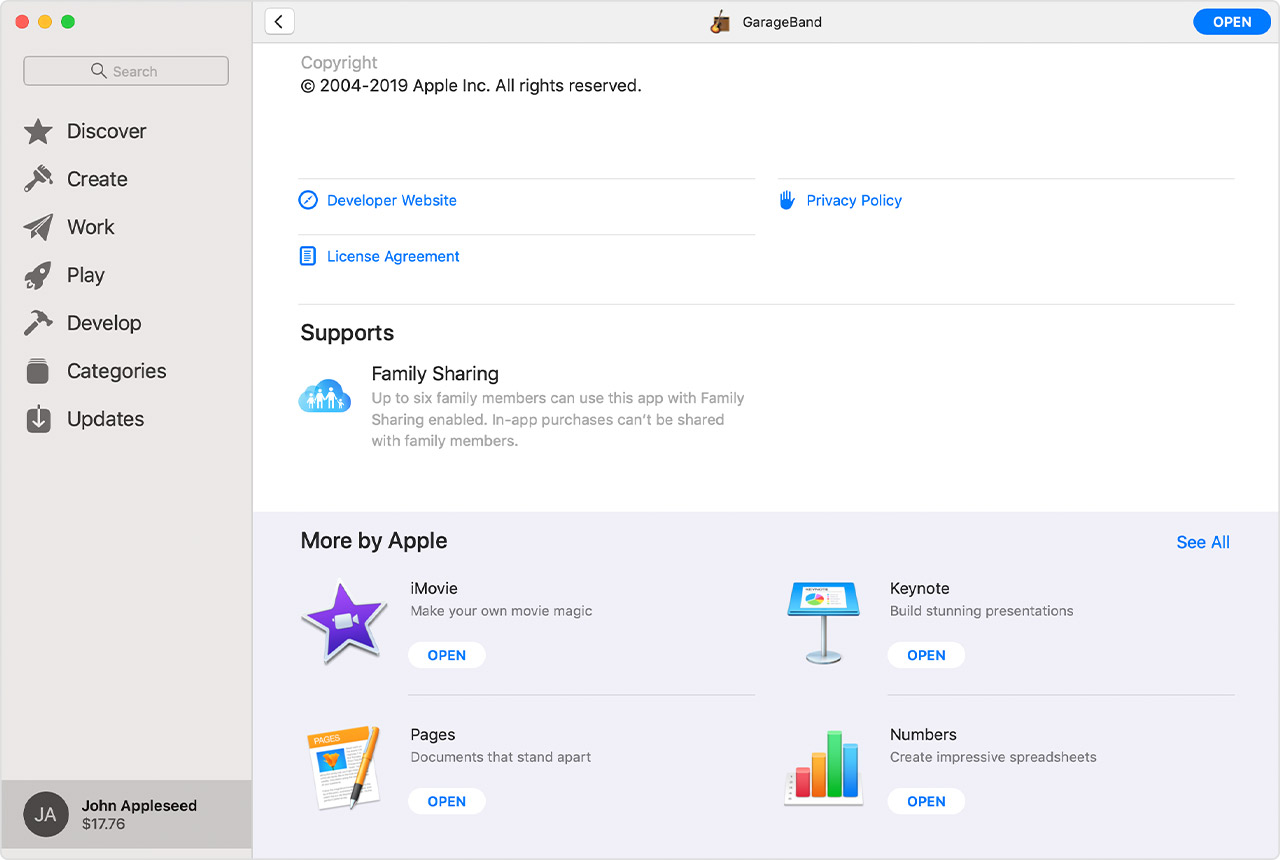Click the $17.76 account balance
The image size is (1280, 860).
tap(103, 824)
